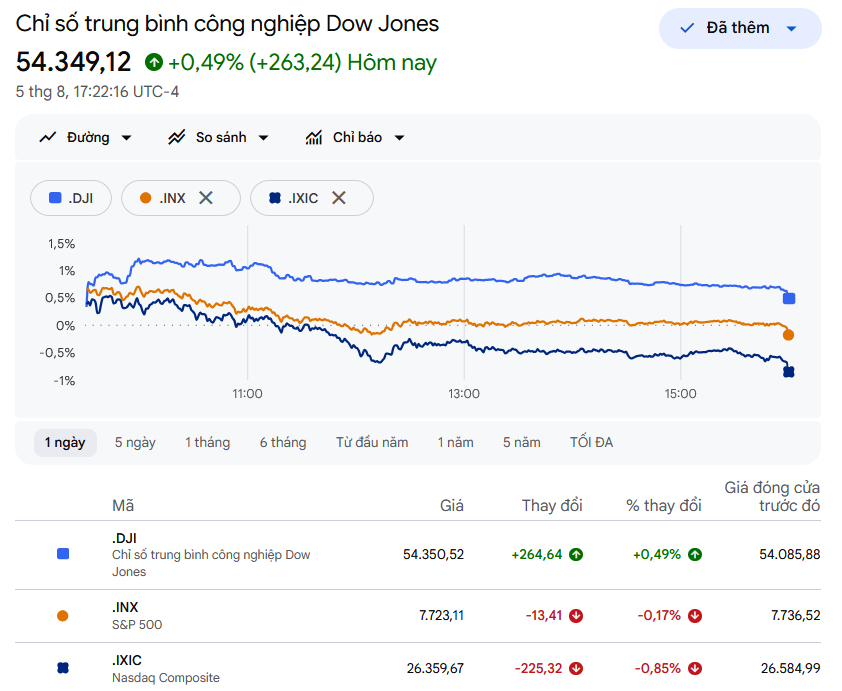Image resolution: width=842 pixels, height=691 pixels.
Task: Open the Đường chart type dropdown
Action: coord(85,137)
